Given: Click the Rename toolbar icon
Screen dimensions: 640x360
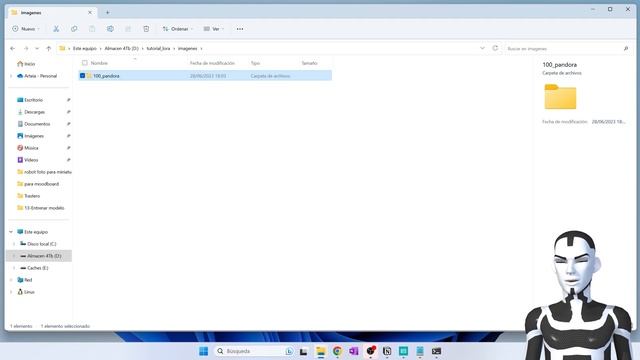Looking at the screenshot, I should tap(110, 29).
